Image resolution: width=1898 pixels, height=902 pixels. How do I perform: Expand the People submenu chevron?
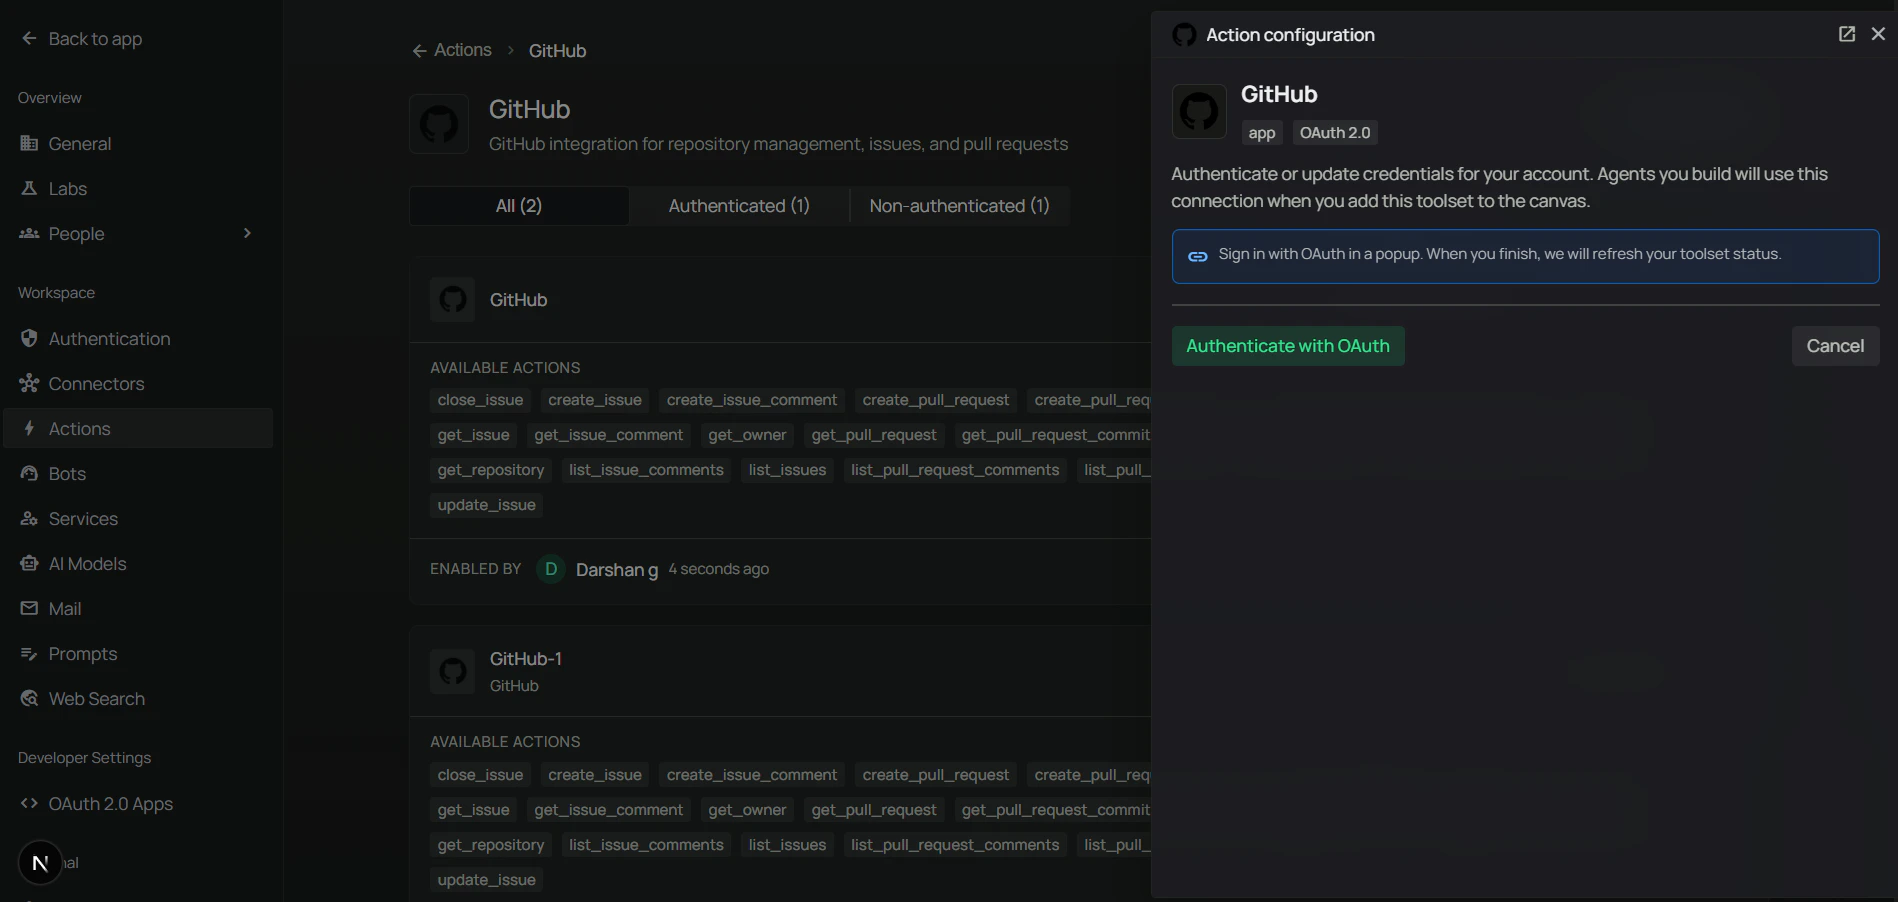point(247,233)
